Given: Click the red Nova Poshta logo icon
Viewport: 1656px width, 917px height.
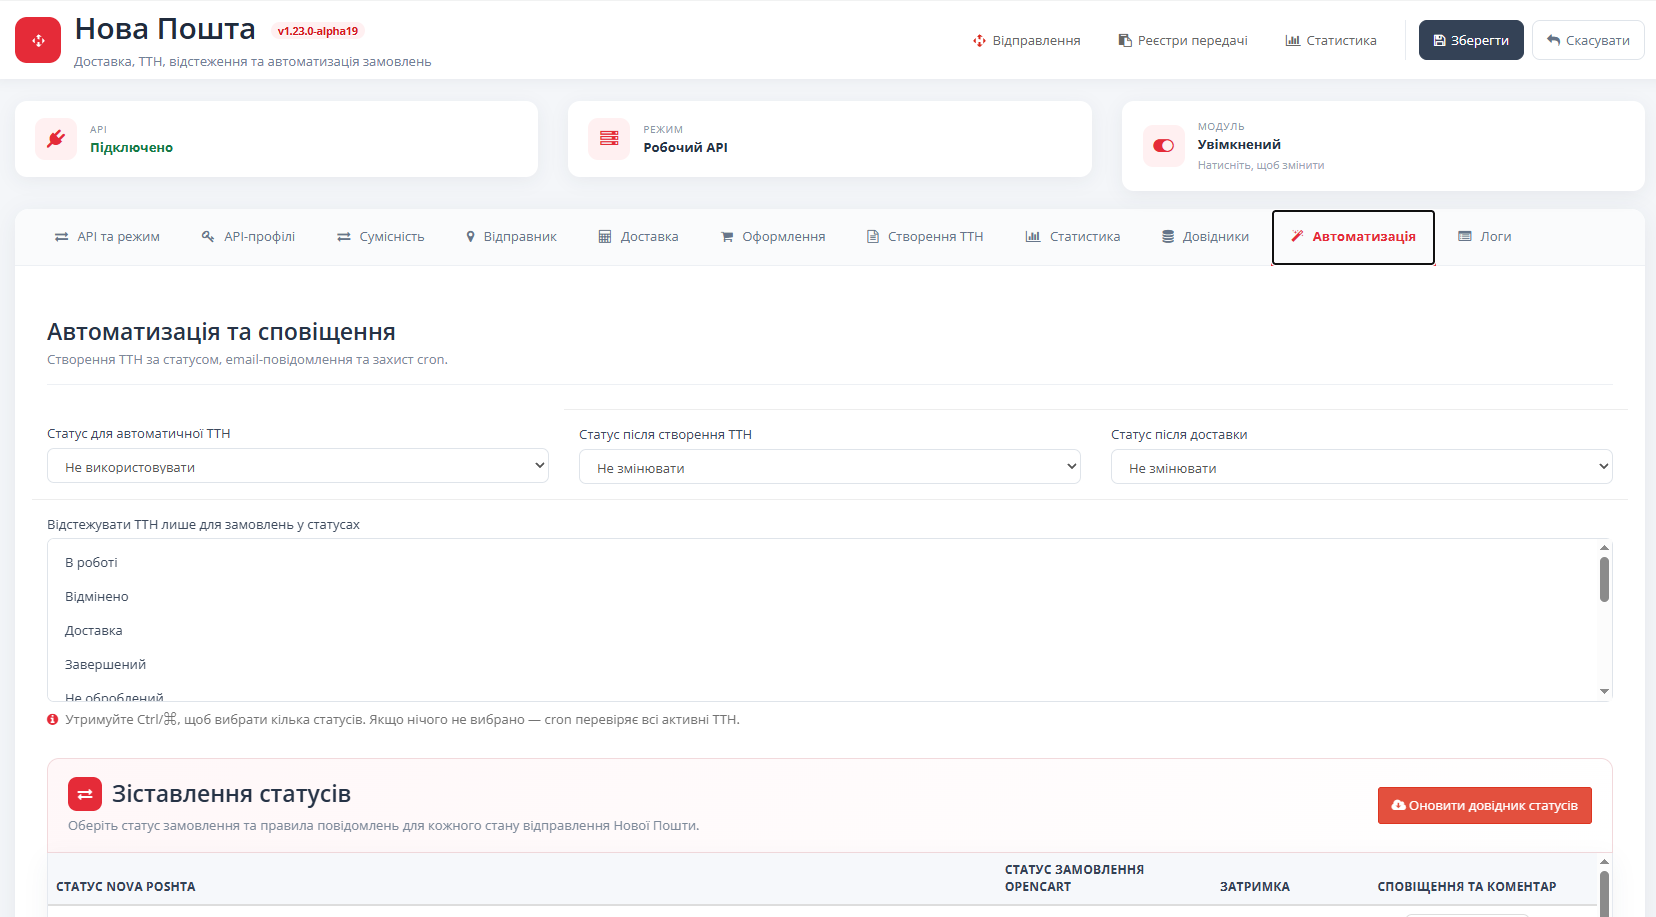Looking at the screenshot, I should point(38,40).
